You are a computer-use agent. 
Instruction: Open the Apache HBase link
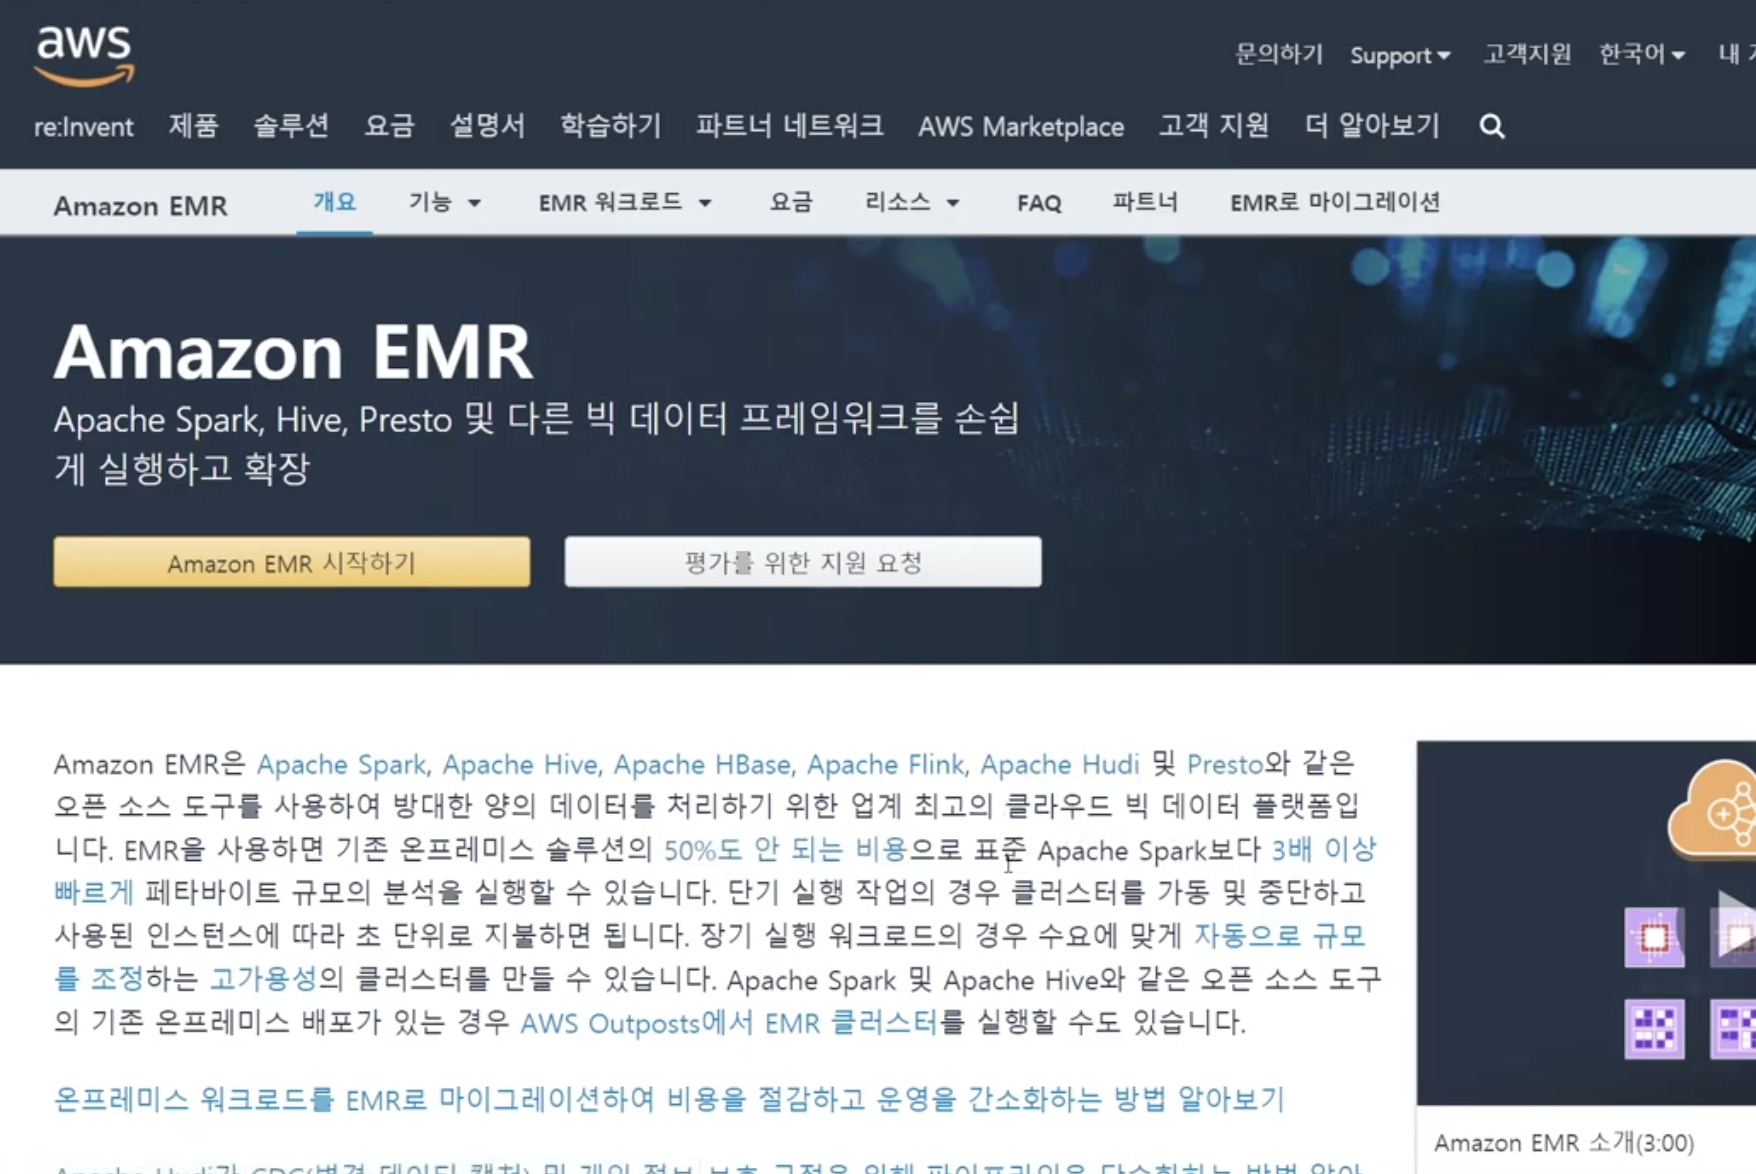[x=702, y=764]
